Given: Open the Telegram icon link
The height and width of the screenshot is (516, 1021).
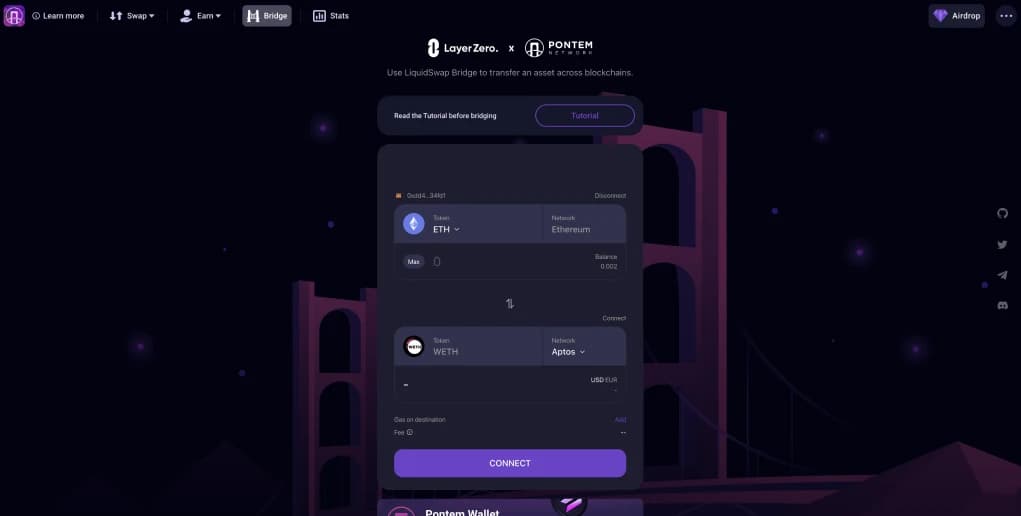Looking at the screenshot, I should 1002,275.
